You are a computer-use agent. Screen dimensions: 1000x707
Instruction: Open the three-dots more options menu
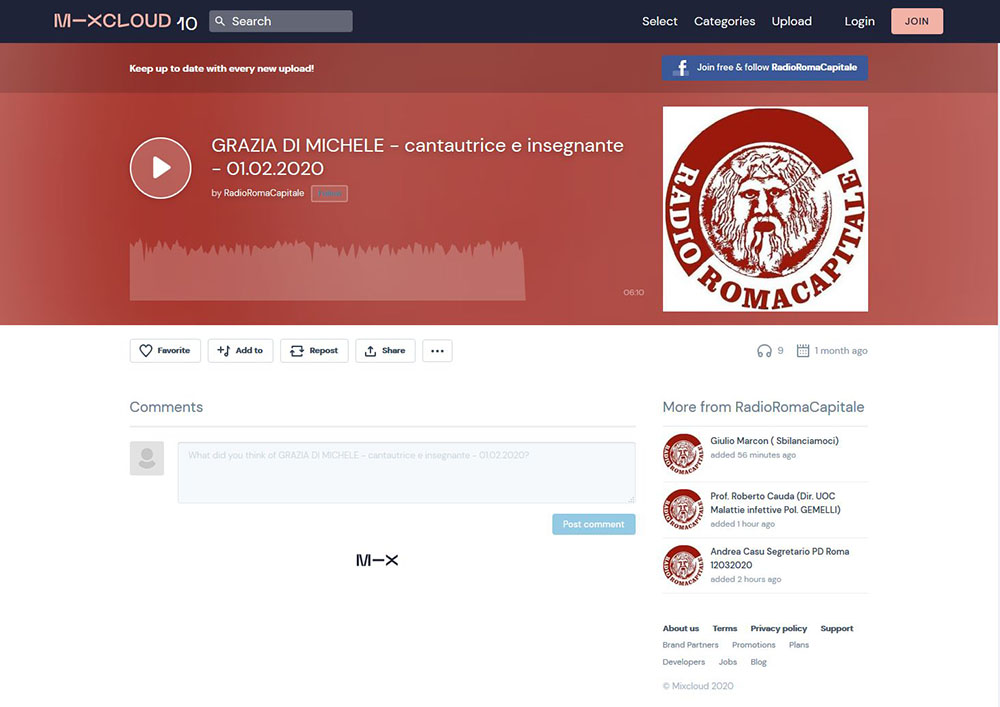[437, 351]
